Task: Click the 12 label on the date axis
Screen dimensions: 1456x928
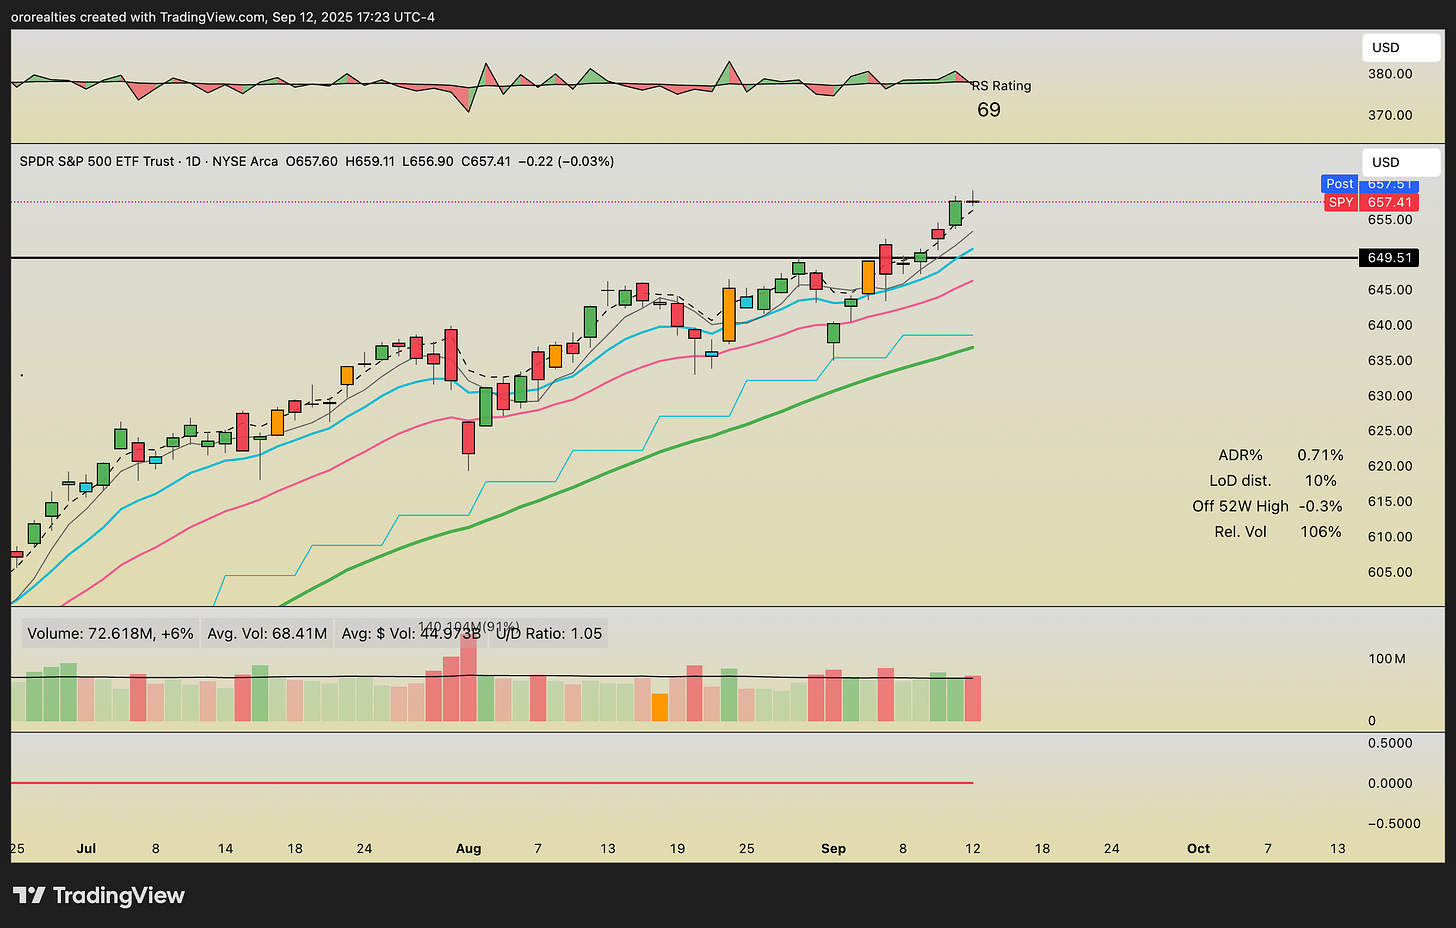Action: click(973, 848)
